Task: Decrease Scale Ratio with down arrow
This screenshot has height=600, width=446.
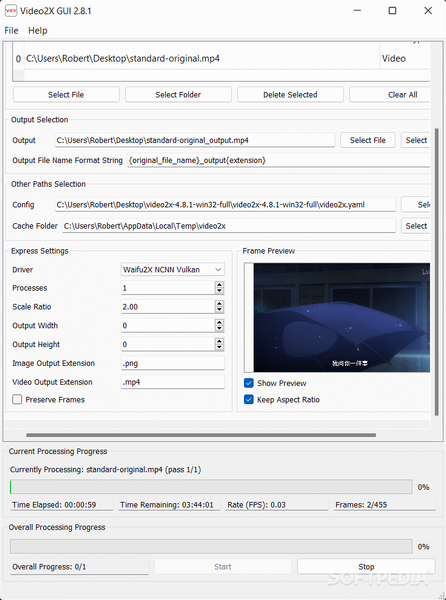Action: [x=219, y=310]
